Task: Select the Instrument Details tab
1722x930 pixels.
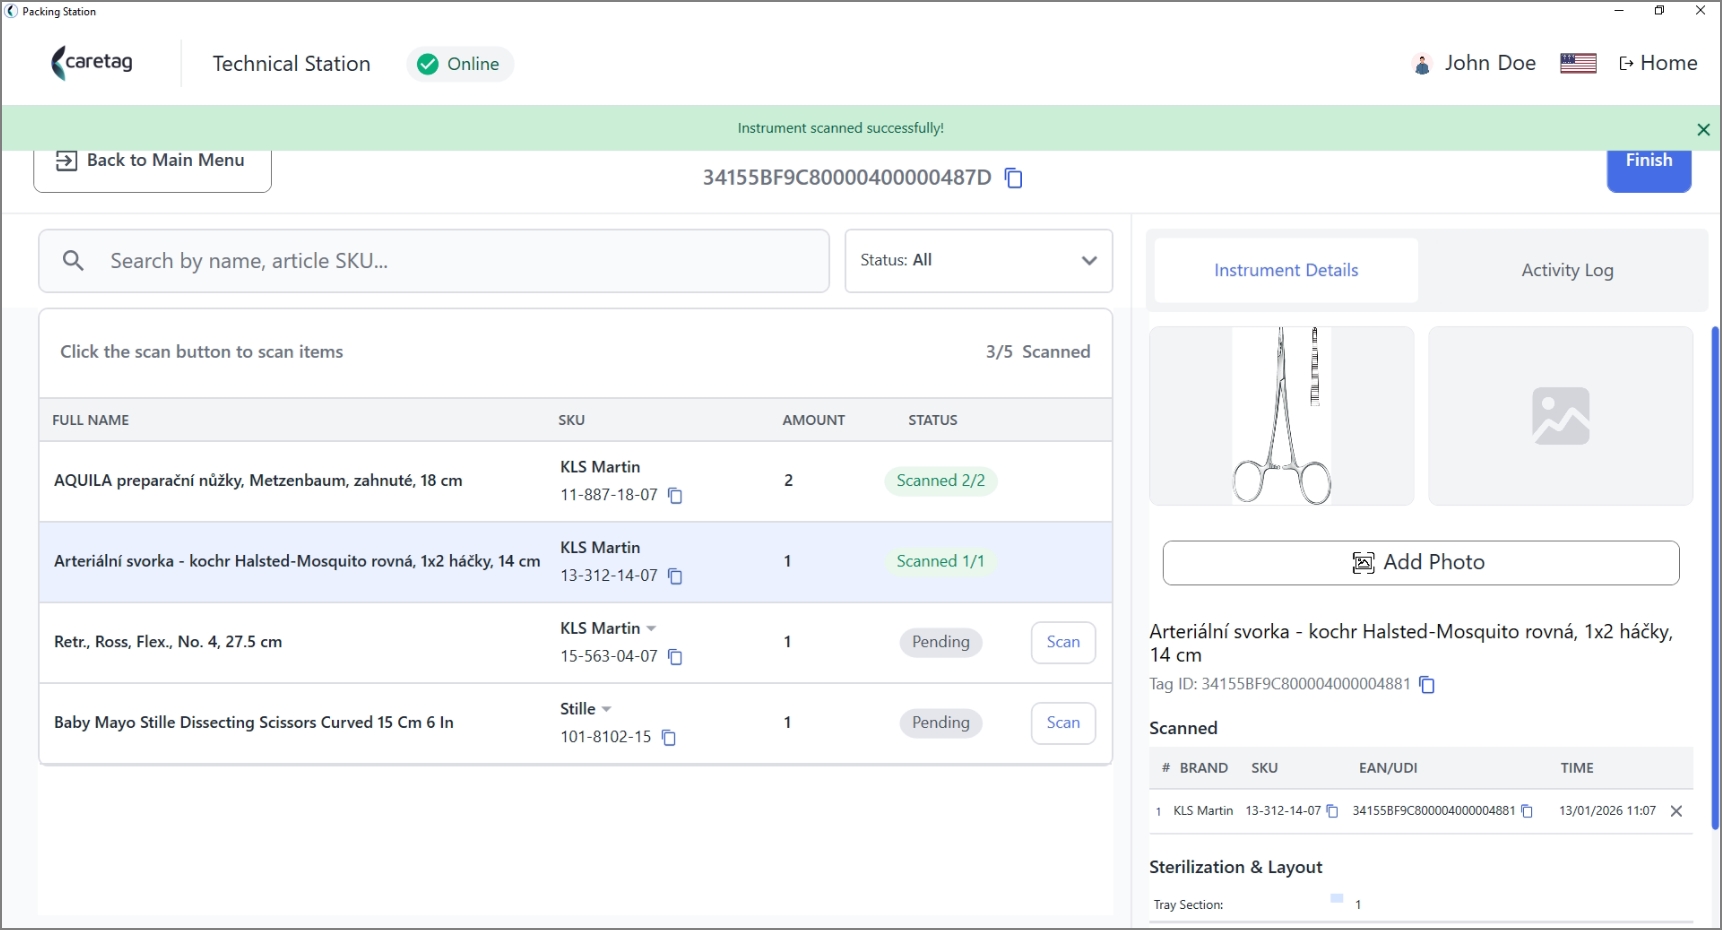Action: click(1286, 270)
